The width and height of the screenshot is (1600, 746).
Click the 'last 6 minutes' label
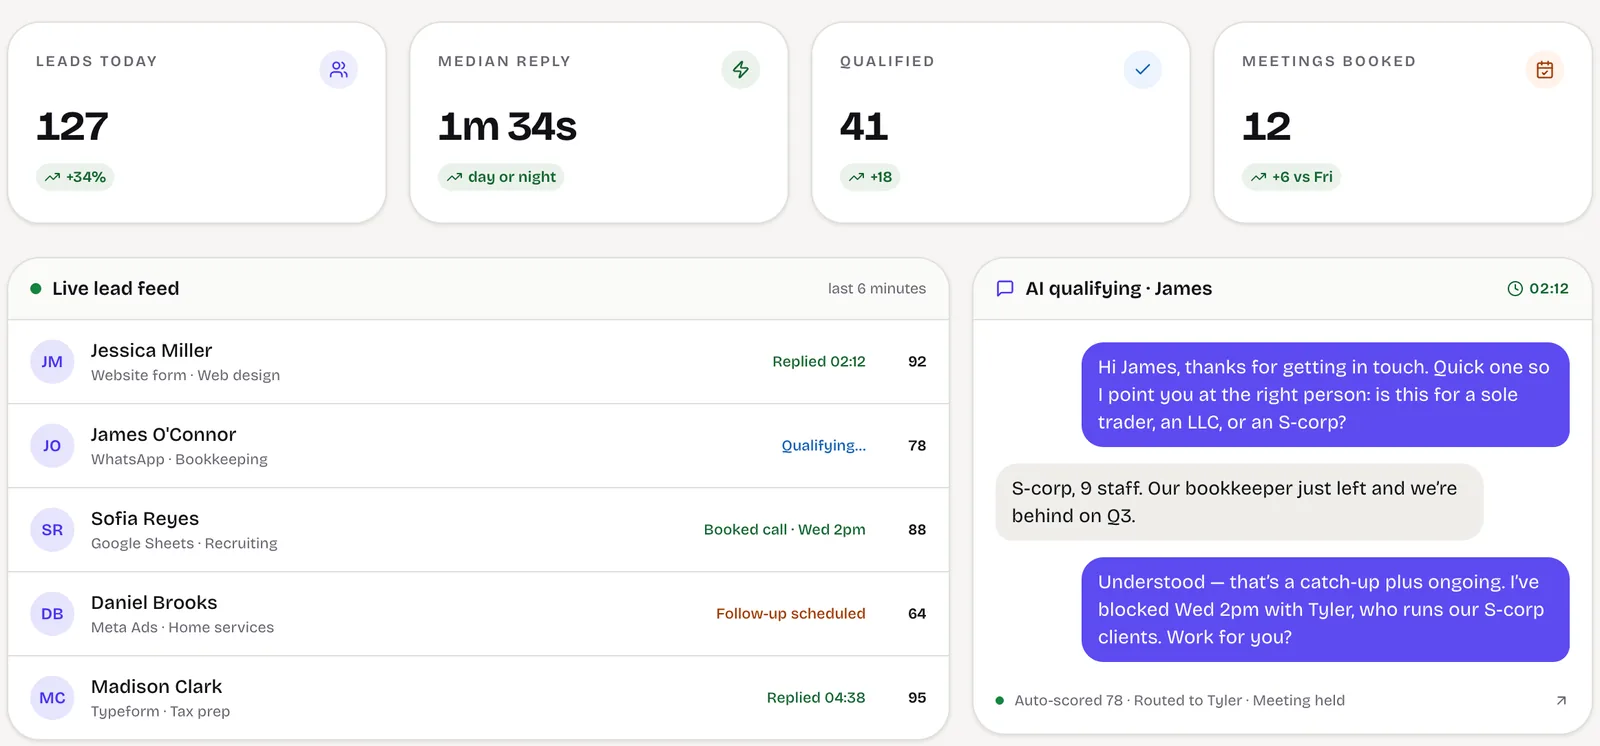coord(877,289)
